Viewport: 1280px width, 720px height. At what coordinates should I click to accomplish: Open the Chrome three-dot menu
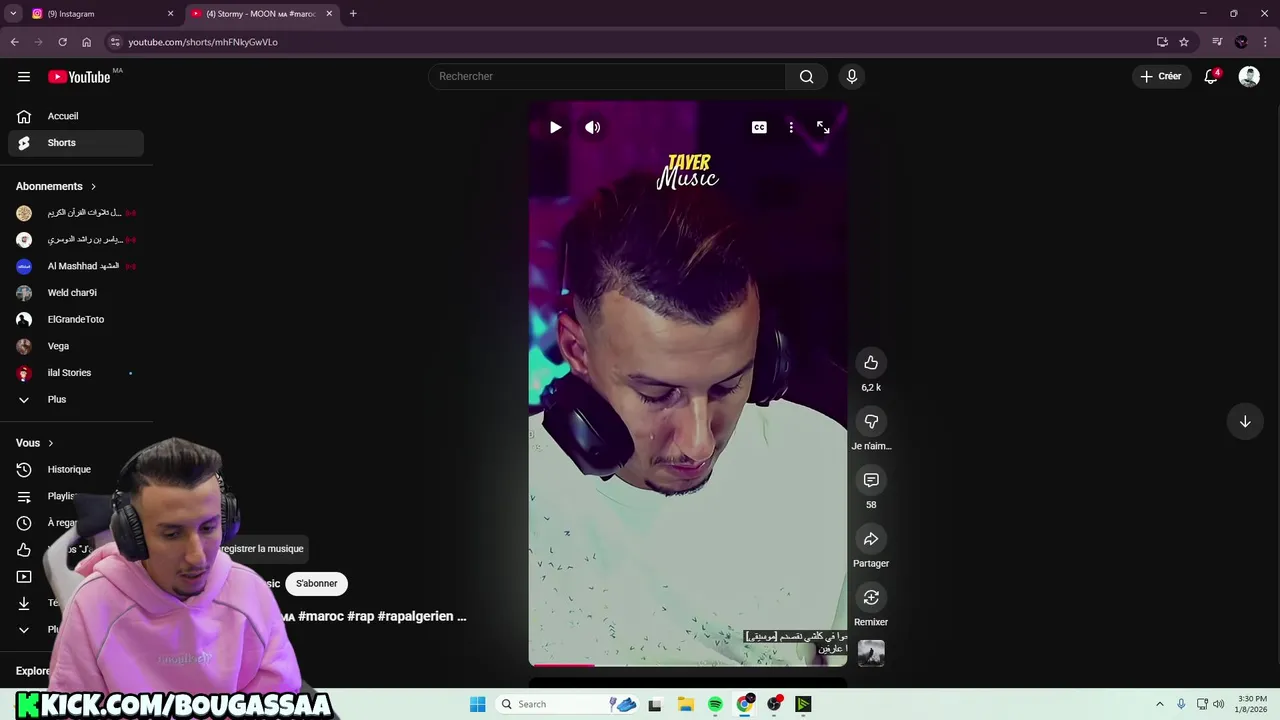(x=1265, y=42)
